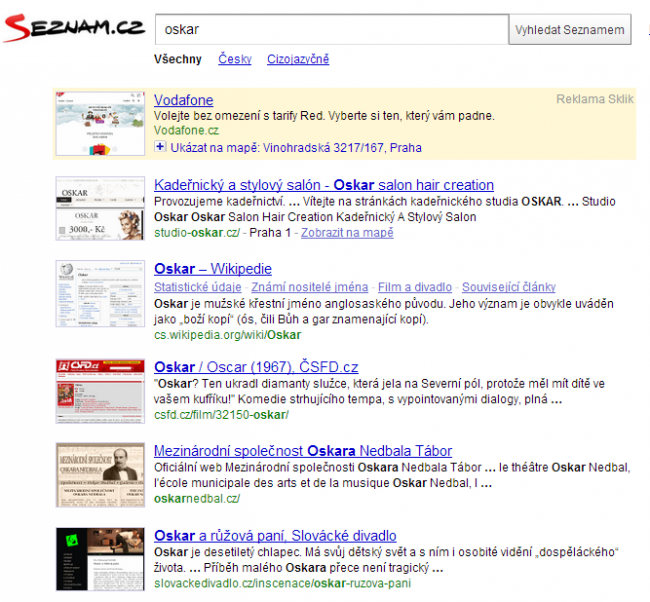Select the Všechny filter tab

click(x=178, y=59)
